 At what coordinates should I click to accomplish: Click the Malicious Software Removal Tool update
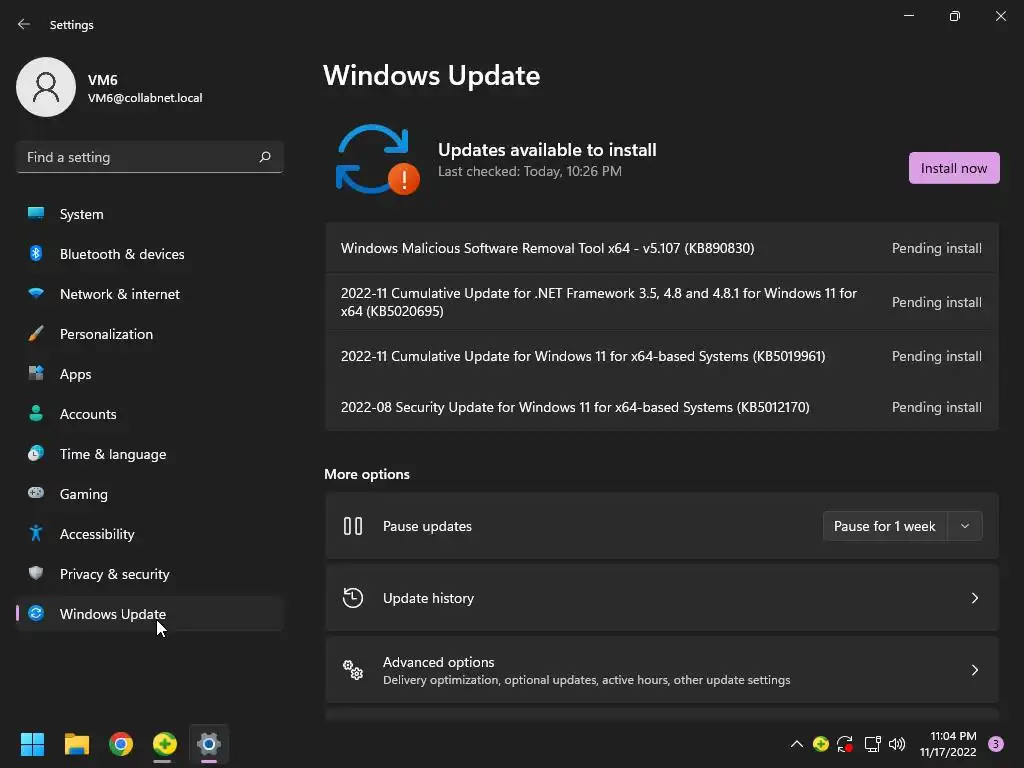[x=662, y=248]
